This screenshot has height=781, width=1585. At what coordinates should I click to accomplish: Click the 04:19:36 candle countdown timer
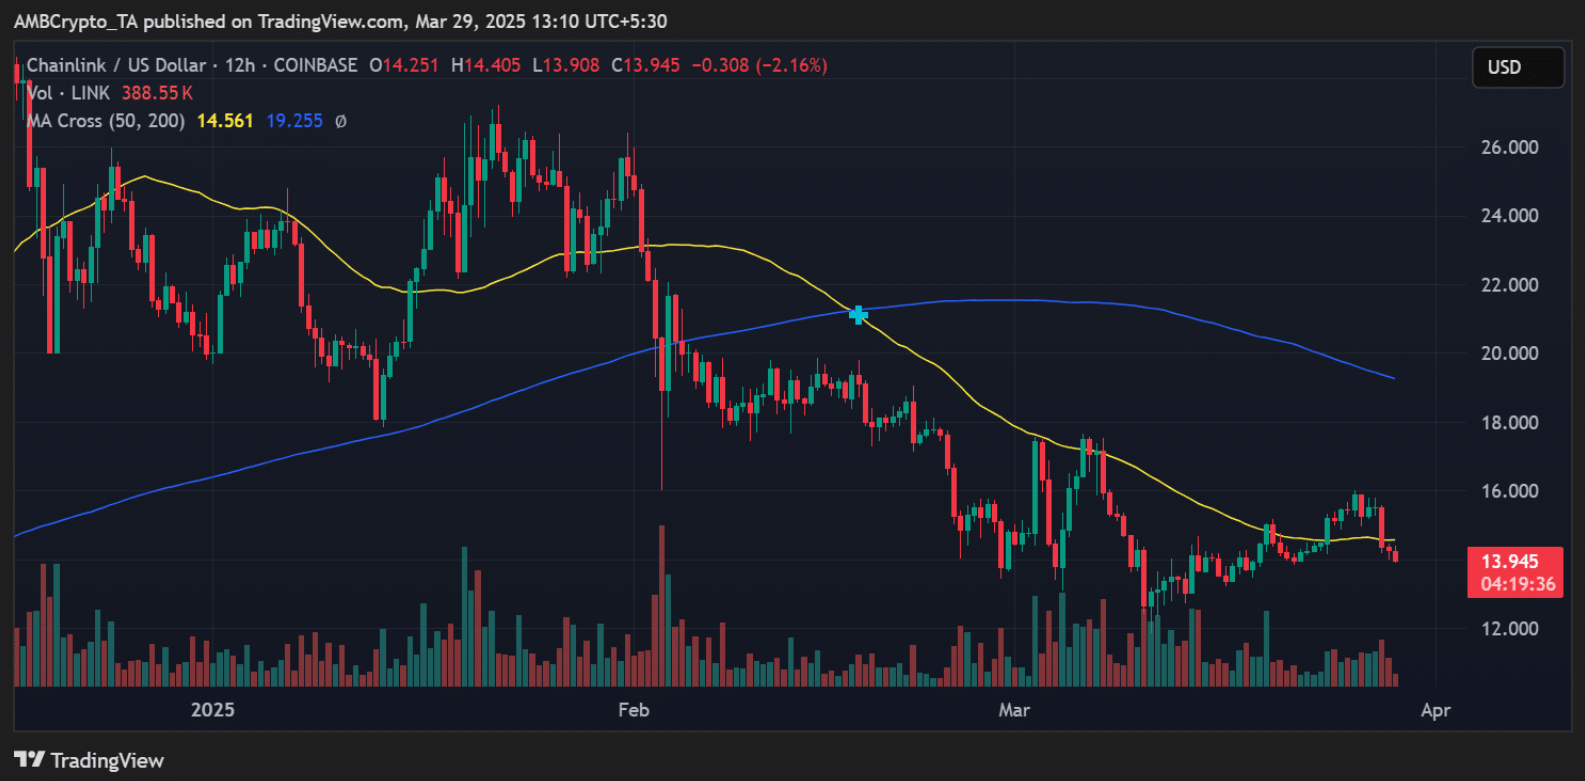tap(1517, 584)
